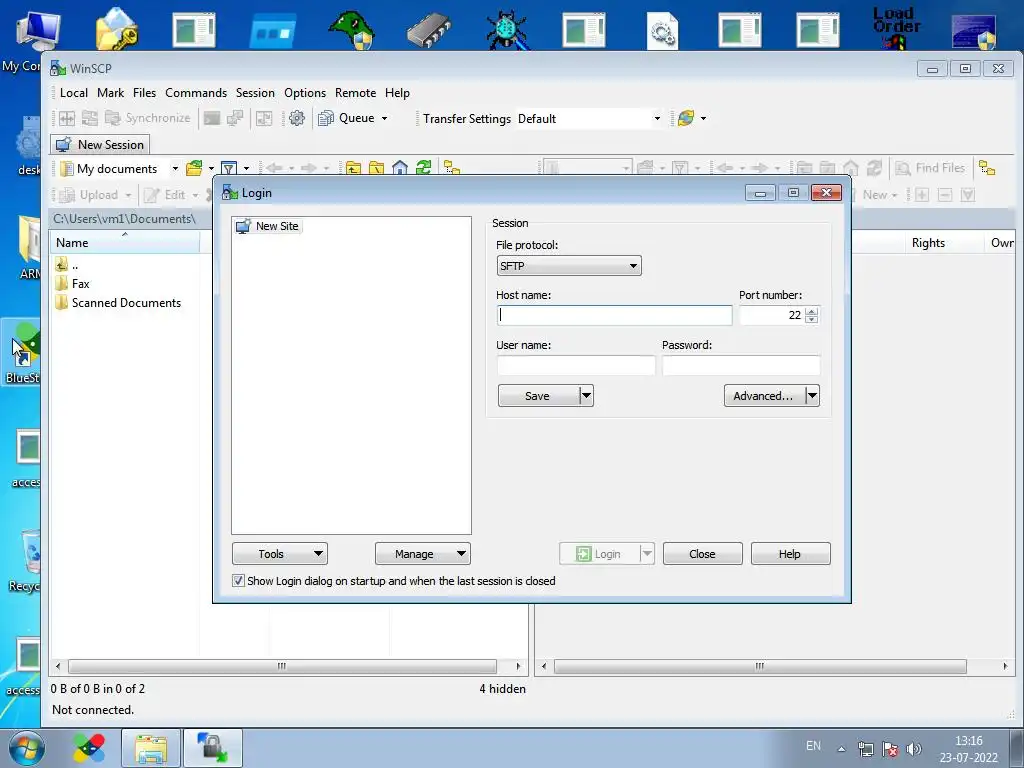Select the New Session tab
1024x768 pixels.
tap(101, 144)
